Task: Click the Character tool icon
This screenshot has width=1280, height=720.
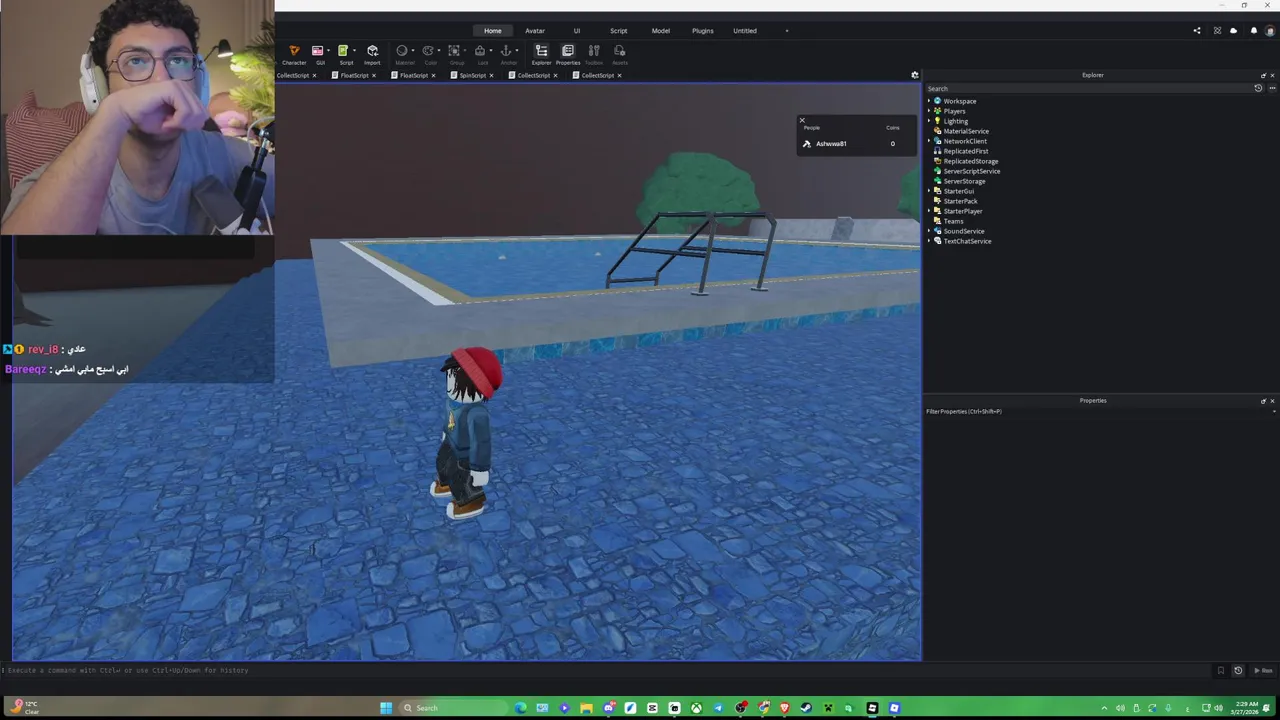Action: coord(294,51)
